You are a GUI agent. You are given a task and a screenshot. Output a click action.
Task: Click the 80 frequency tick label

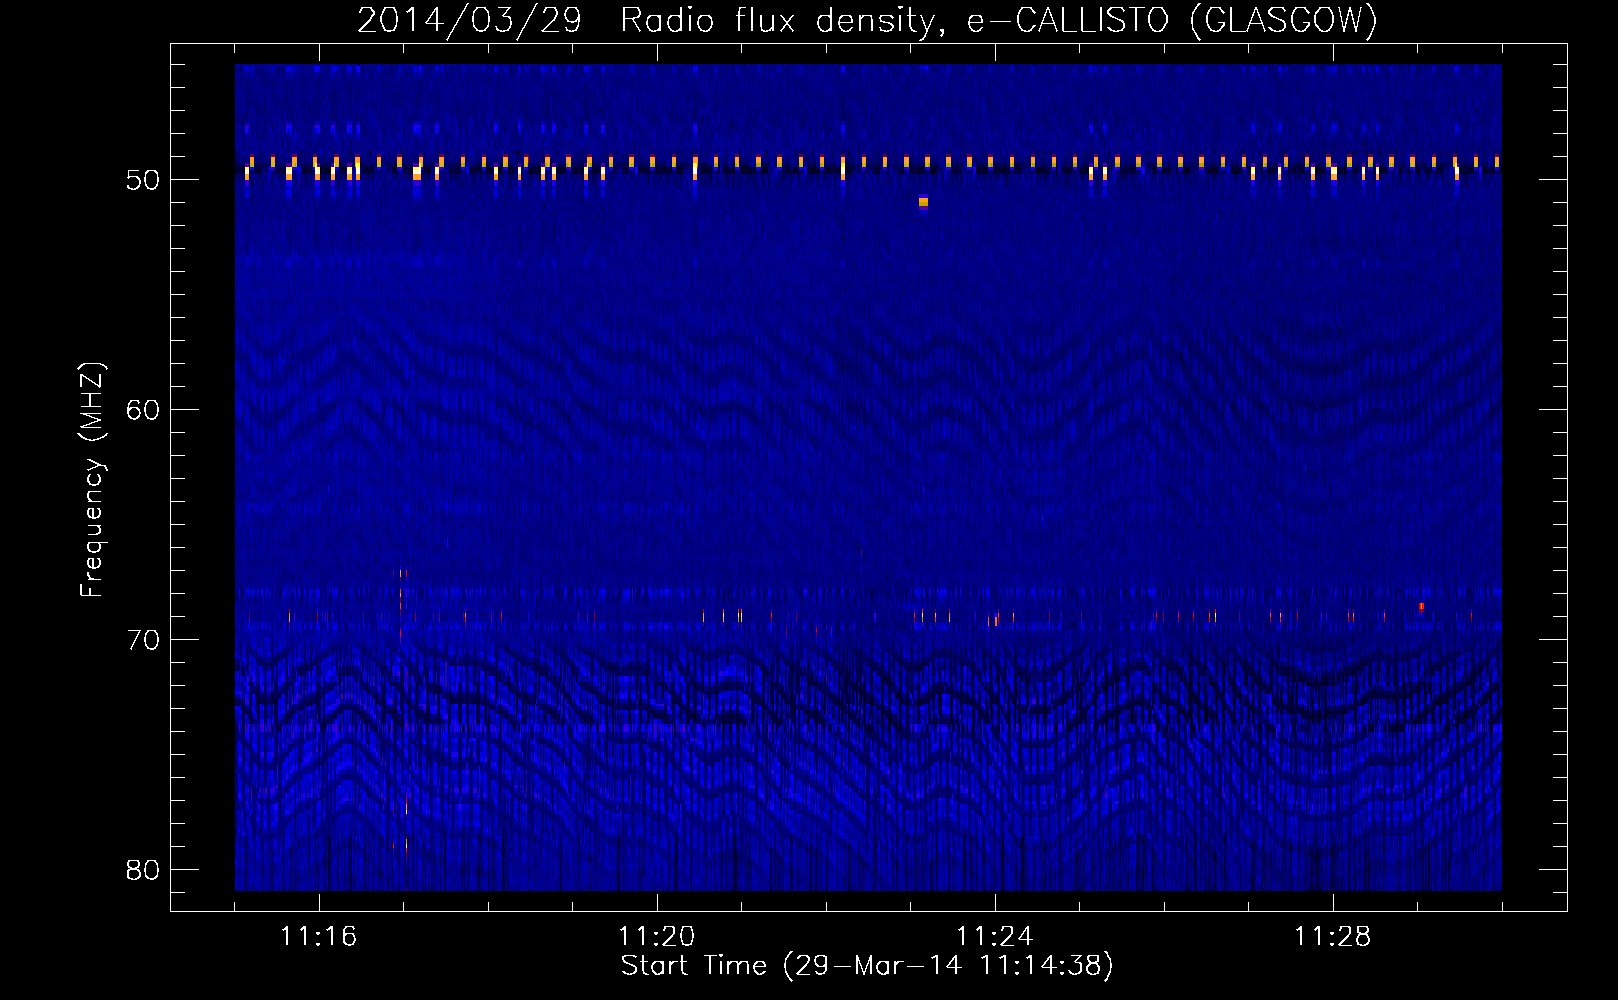click(x=144, y=870)
